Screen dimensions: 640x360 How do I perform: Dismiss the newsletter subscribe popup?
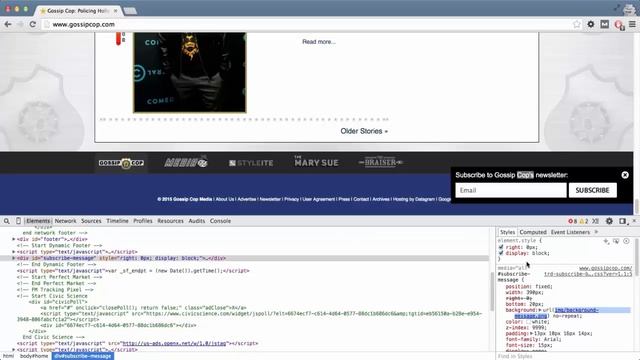[625, 175]
